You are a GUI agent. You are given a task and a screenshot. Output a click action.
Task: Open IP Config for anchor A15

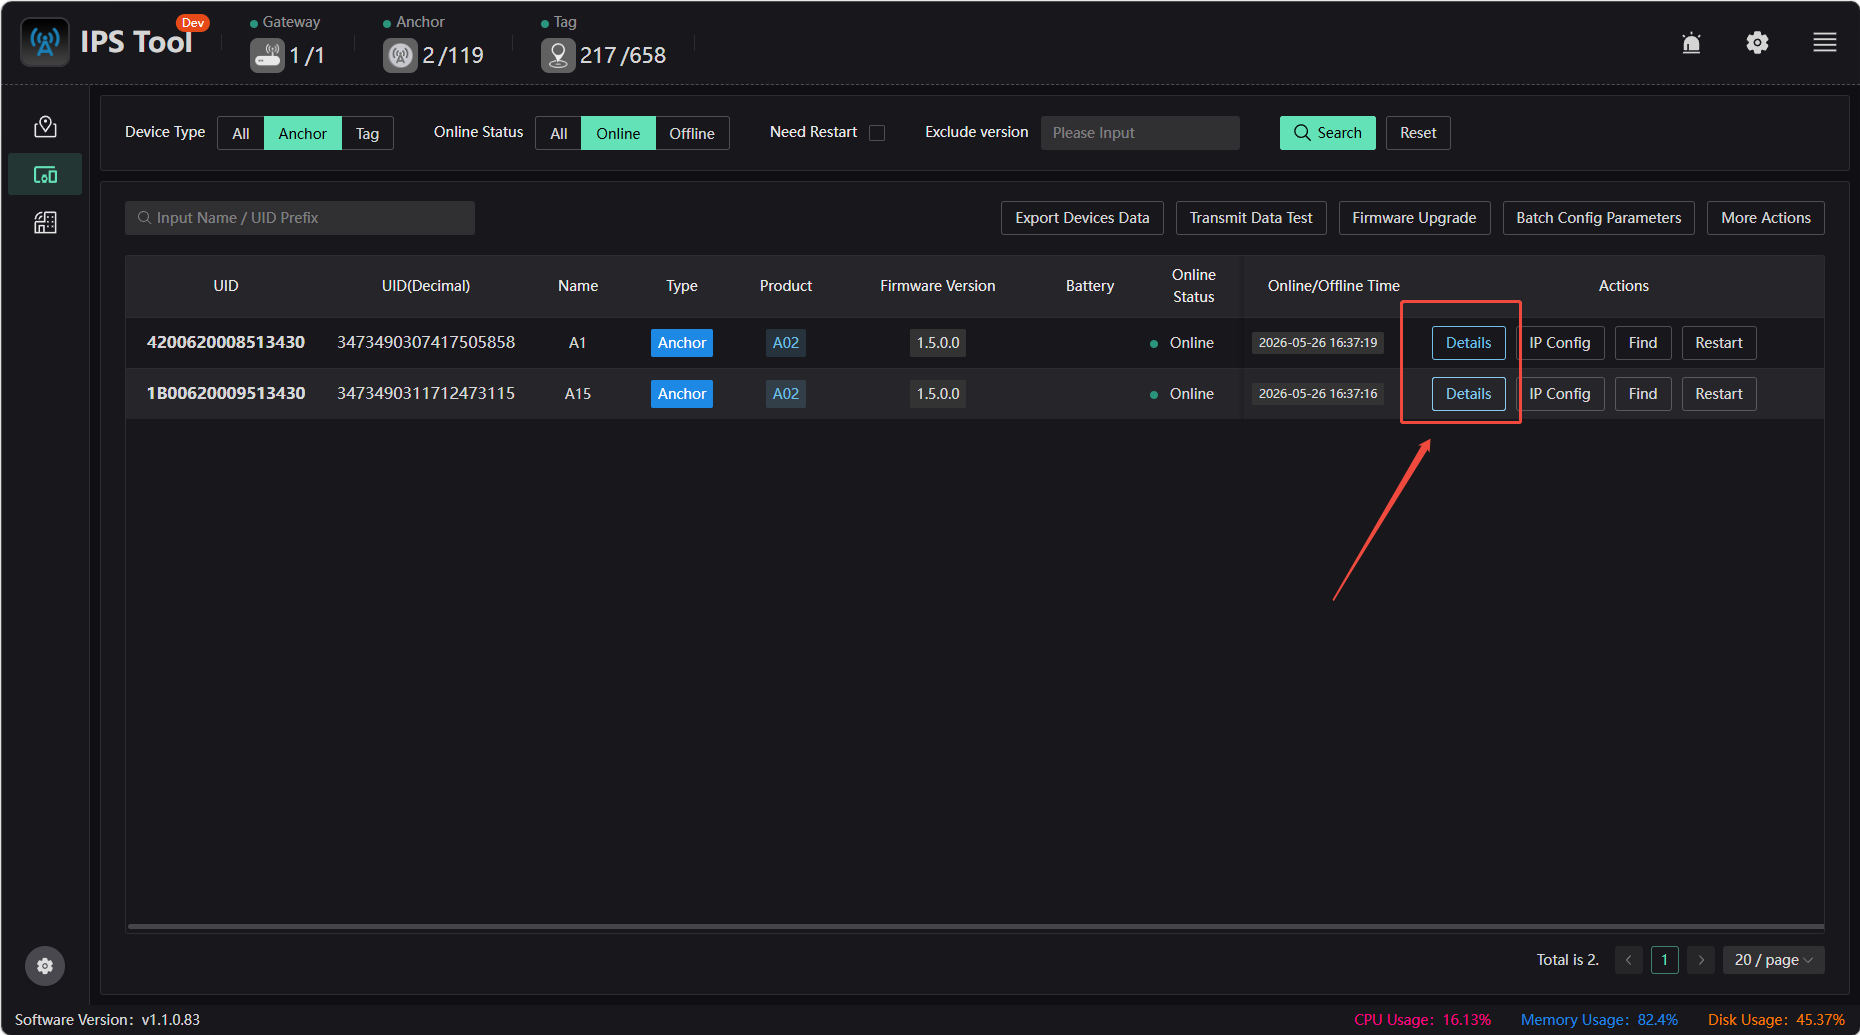point(1559,394)
